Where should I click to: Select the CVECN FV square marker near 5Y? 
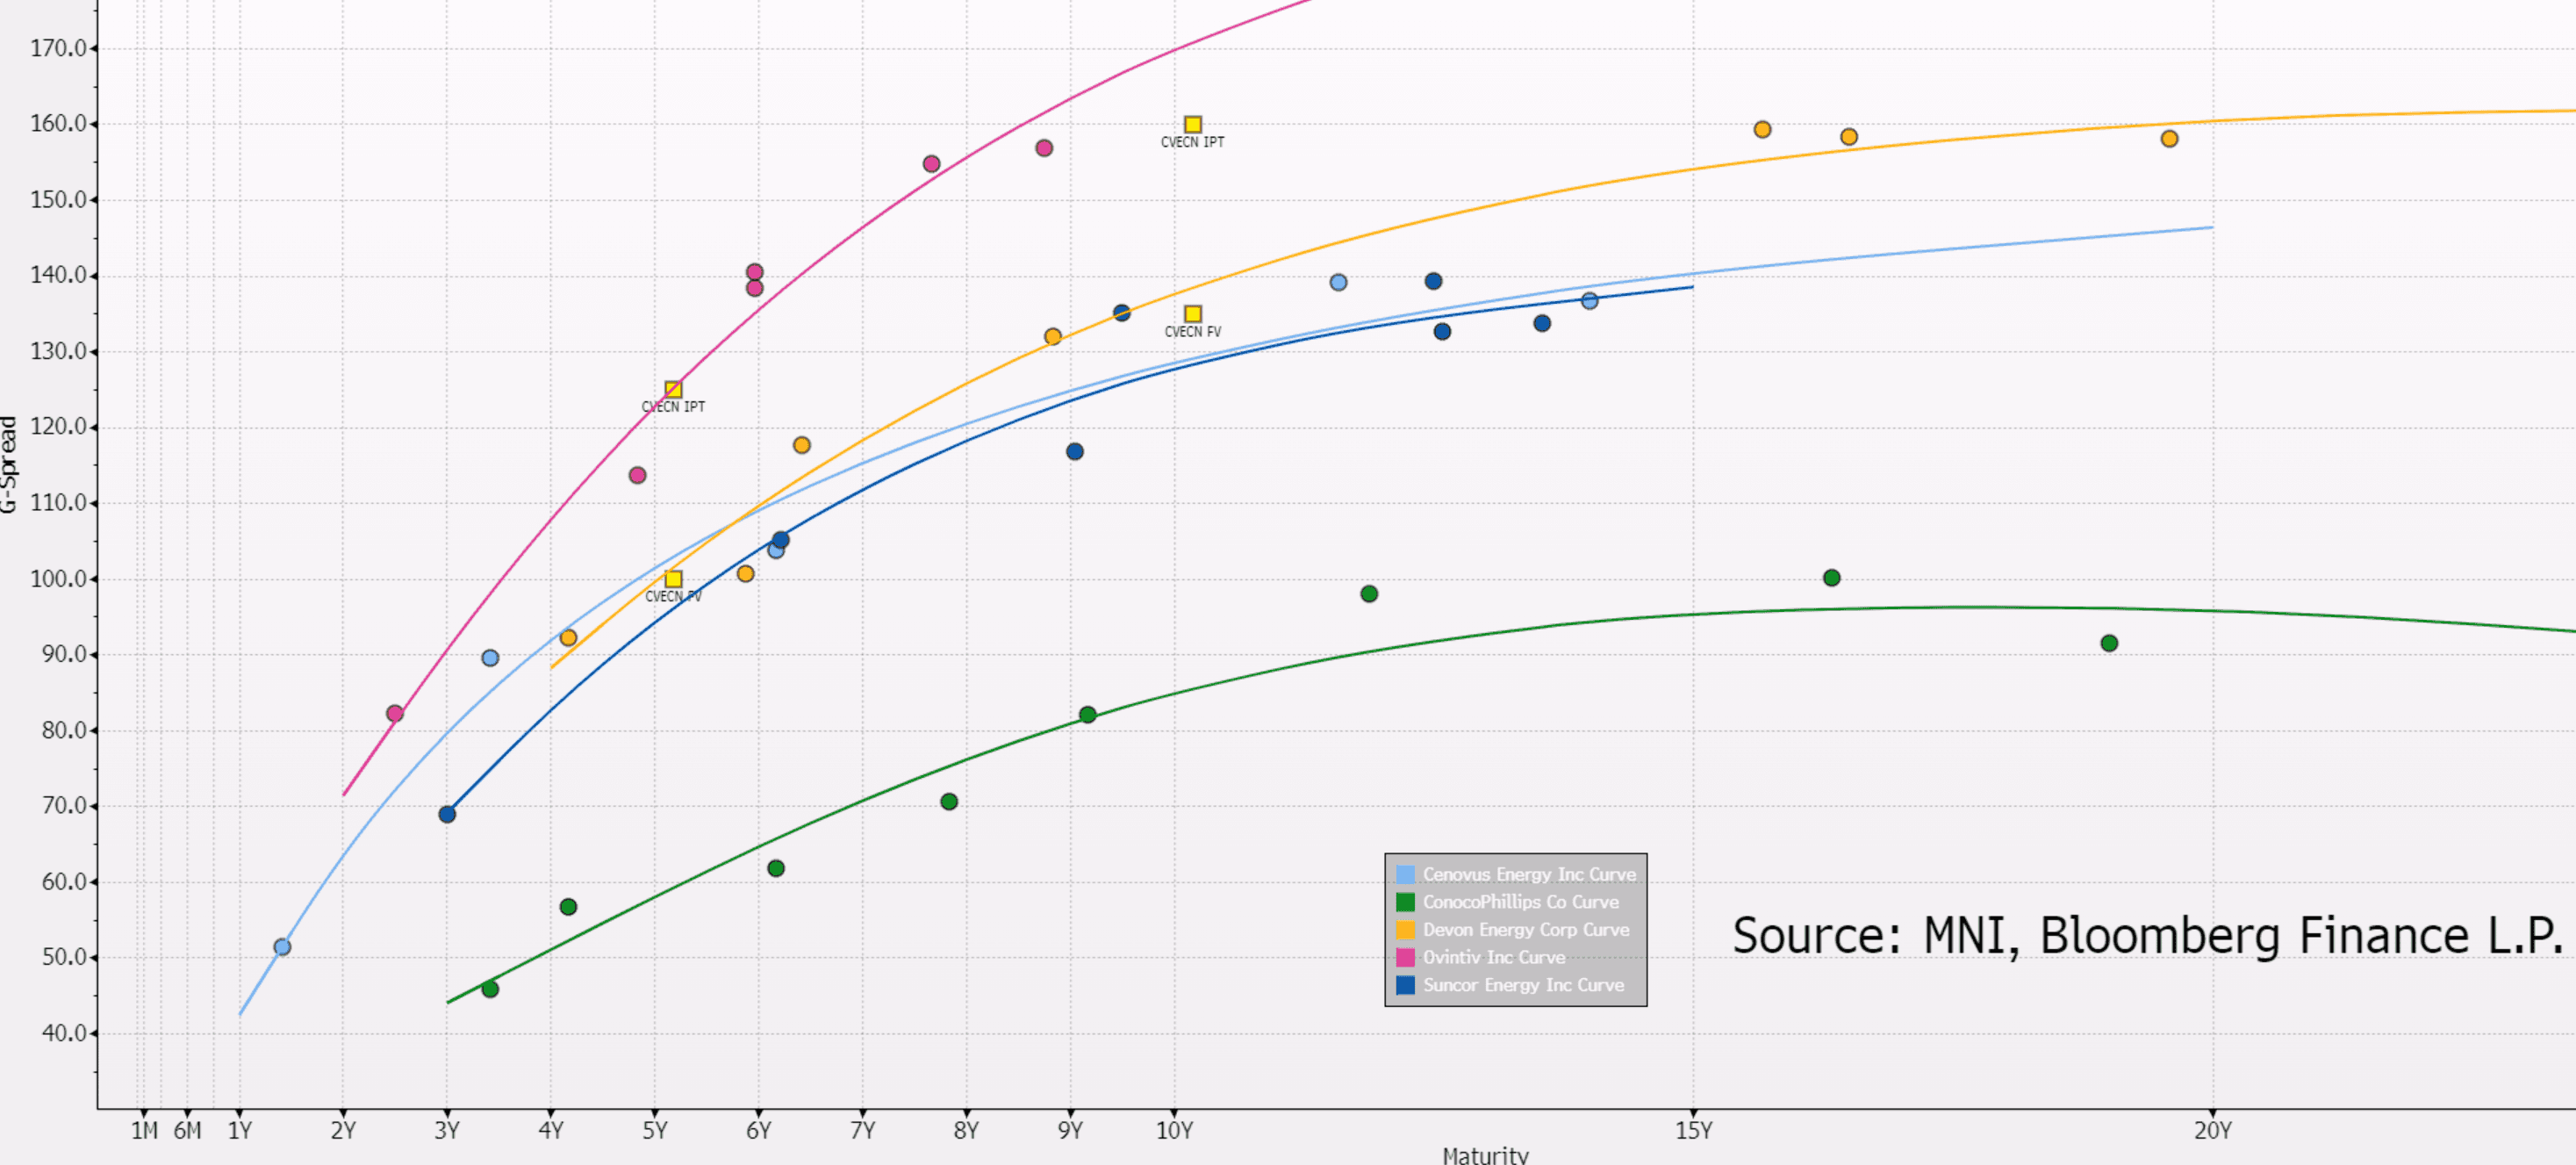click(x=673, y=579)
